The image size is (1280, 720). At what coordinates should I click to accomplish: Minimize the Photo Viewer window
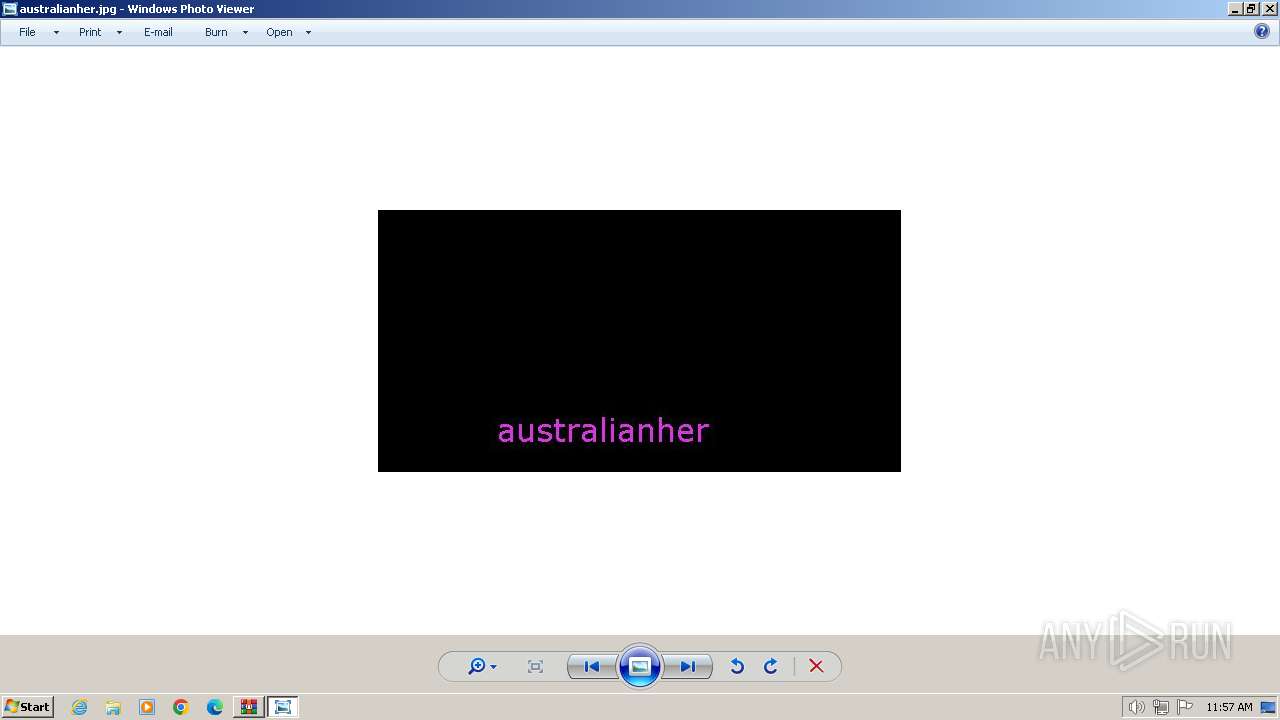tap(1235, 9)
